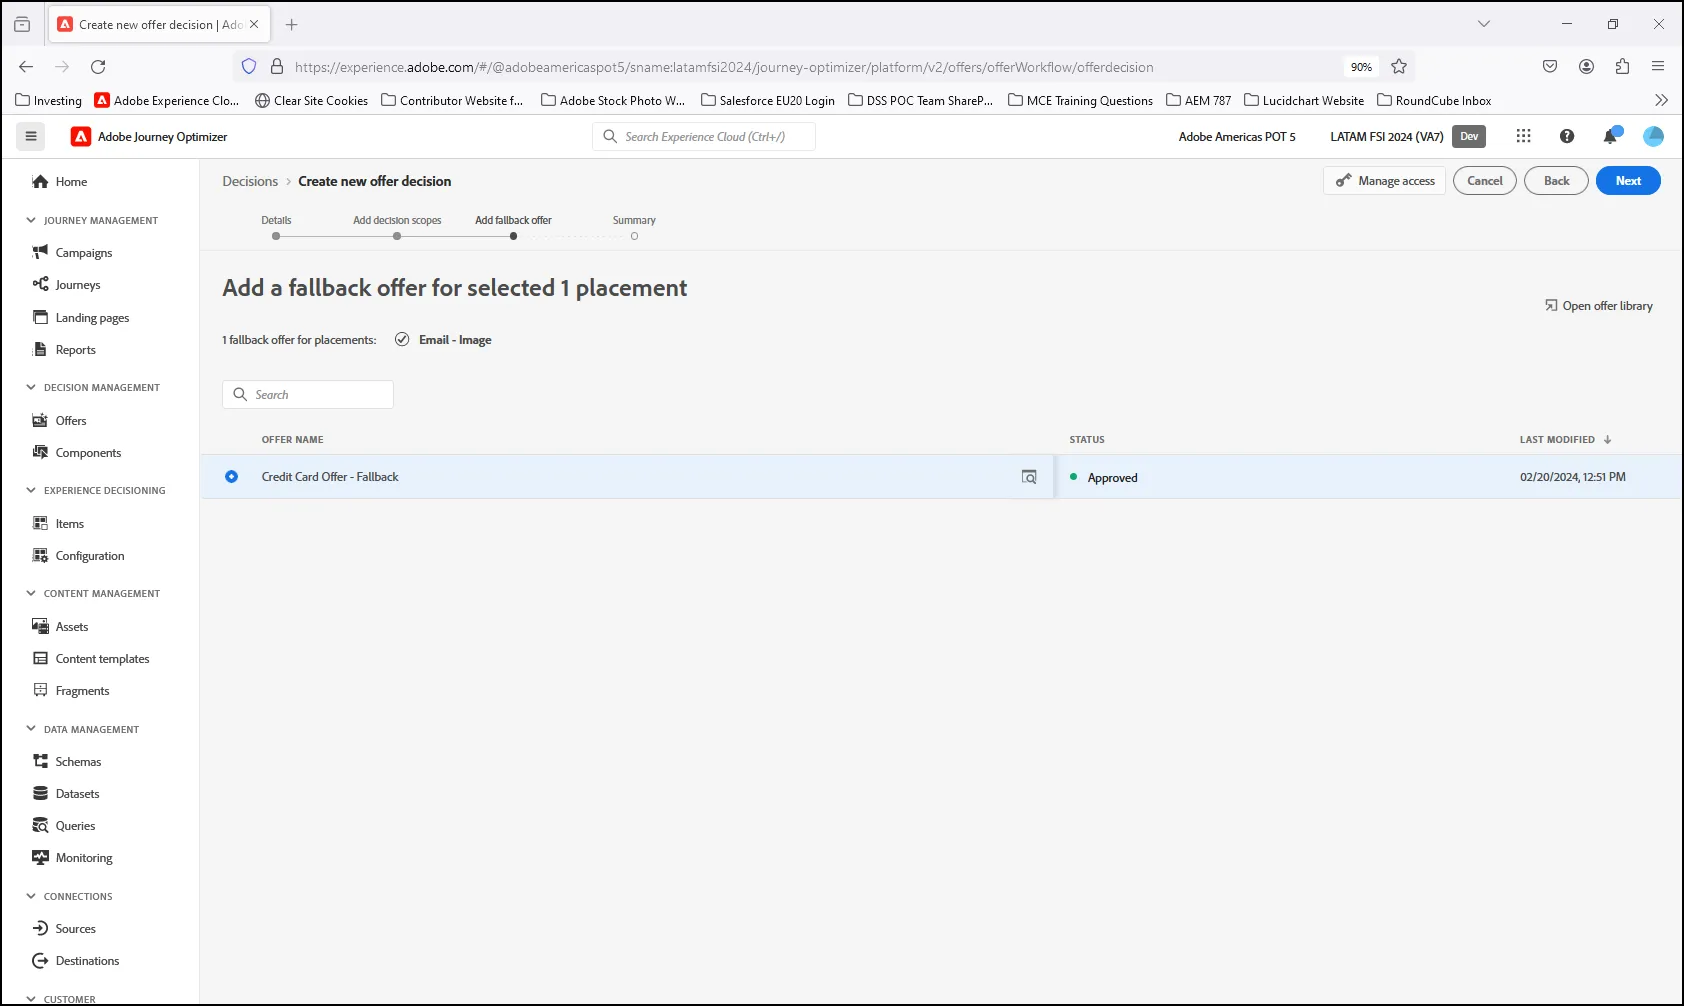
Task: Open the notifications bell
Action: click(1610, 136)
